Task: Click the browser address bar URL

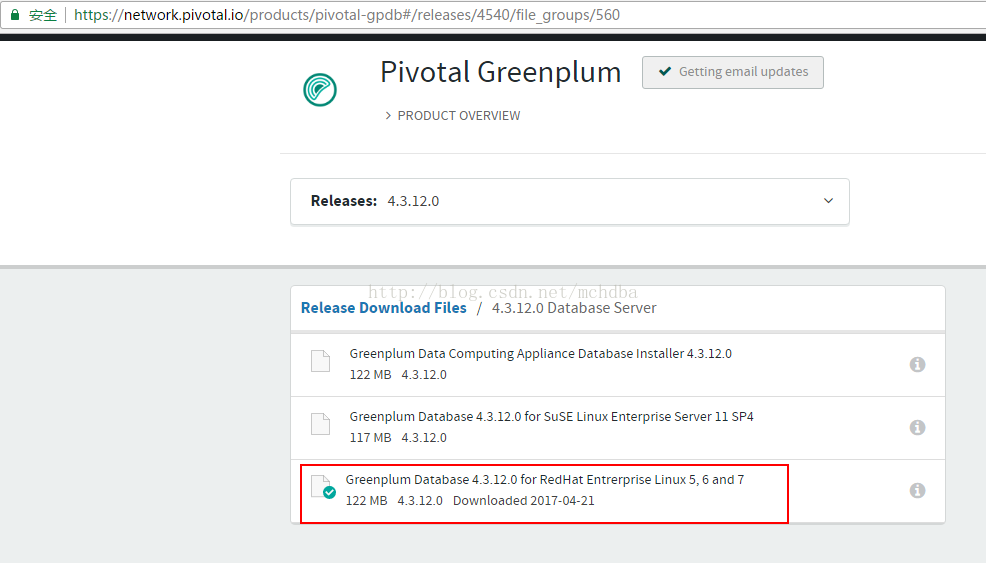Action: coord(346,14)
